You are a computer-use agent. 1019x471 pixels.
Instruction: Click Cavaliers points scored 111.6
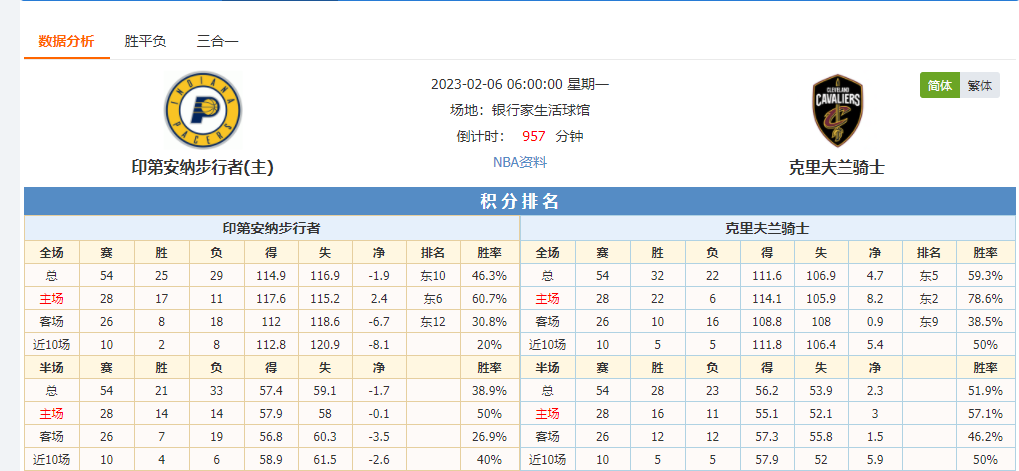[x=767, y=275]
